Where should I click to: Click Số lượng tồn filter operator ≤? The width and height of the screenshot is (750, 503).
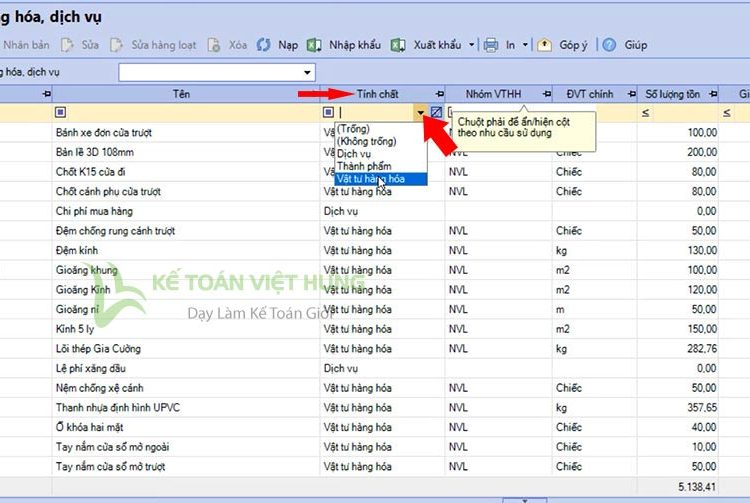[645, 113]
